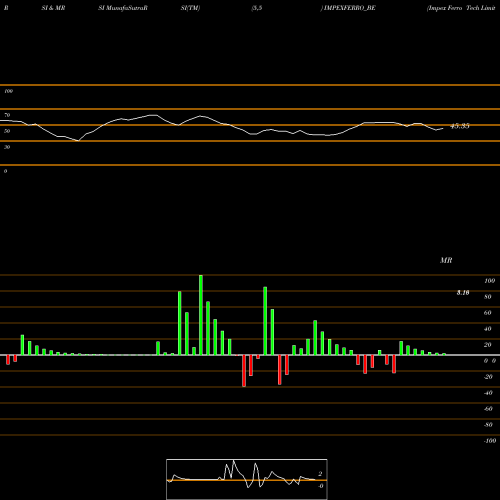
Task: Click the MR axis 40 label
Action: (x=488, y=329)
